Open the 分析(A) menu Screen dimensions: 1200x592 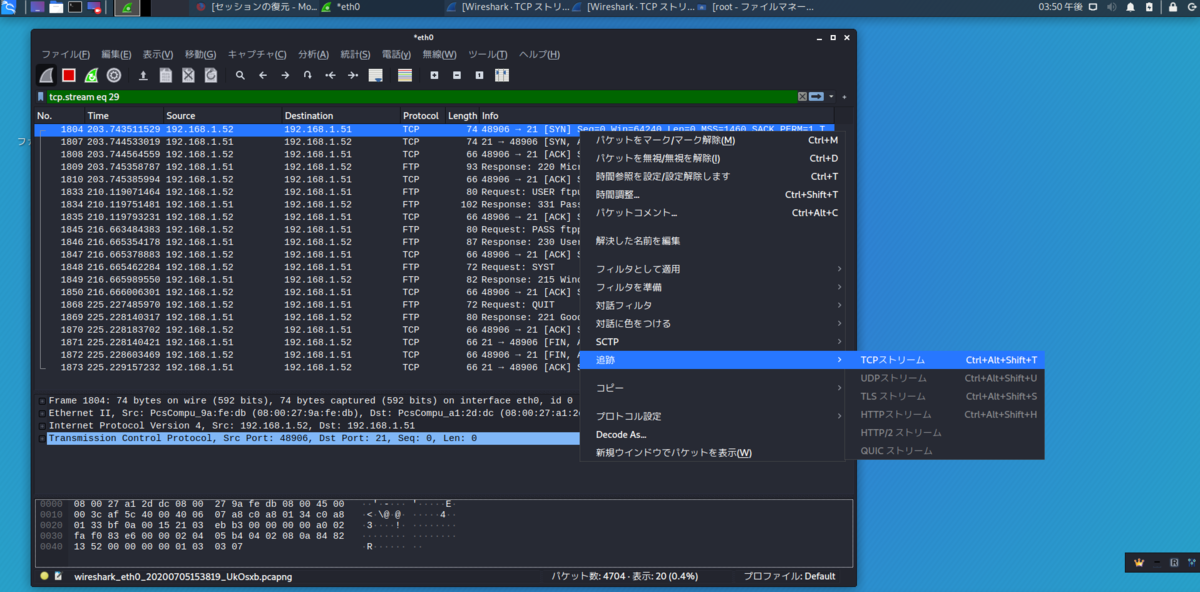[x=313, y=54]
